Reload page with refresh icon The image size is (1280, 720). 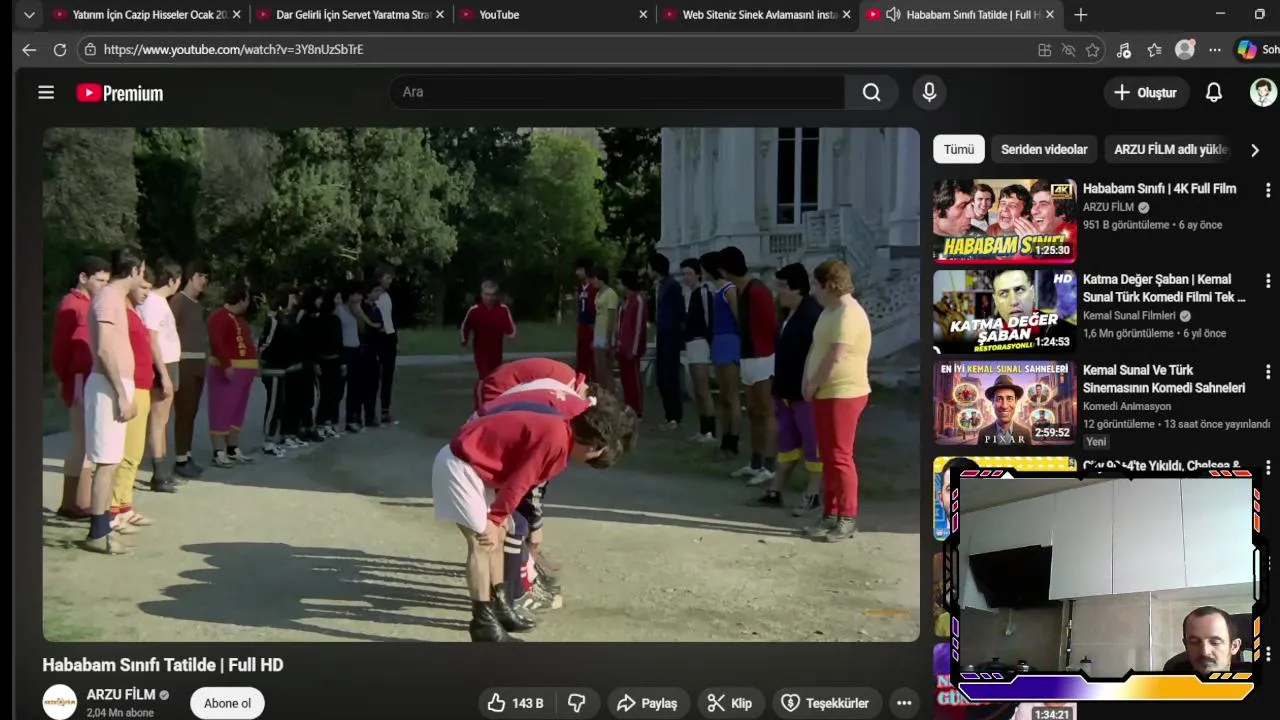(x=60, y=49)
